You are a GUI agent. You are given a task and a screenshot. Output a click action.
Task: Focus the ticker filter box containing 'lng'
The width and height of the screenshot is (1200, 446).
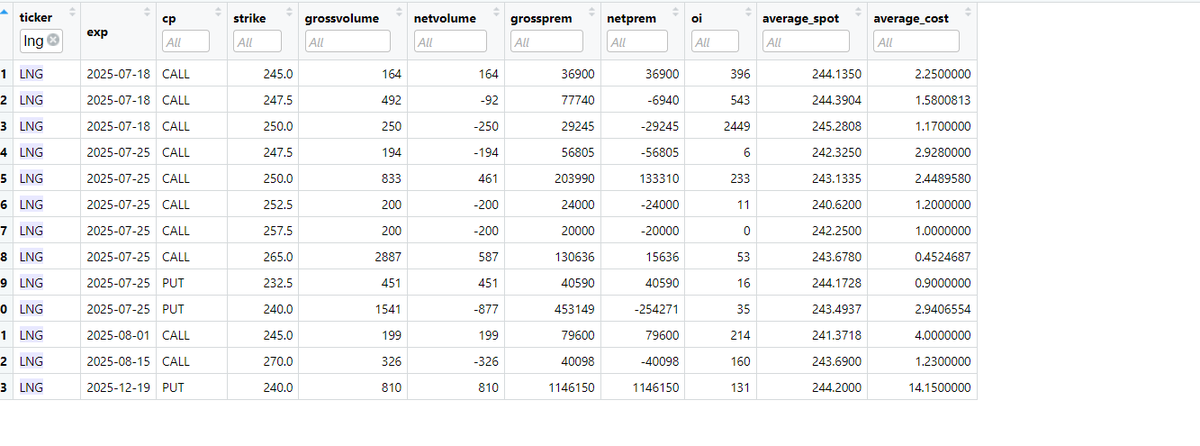[x=42, y=40]
